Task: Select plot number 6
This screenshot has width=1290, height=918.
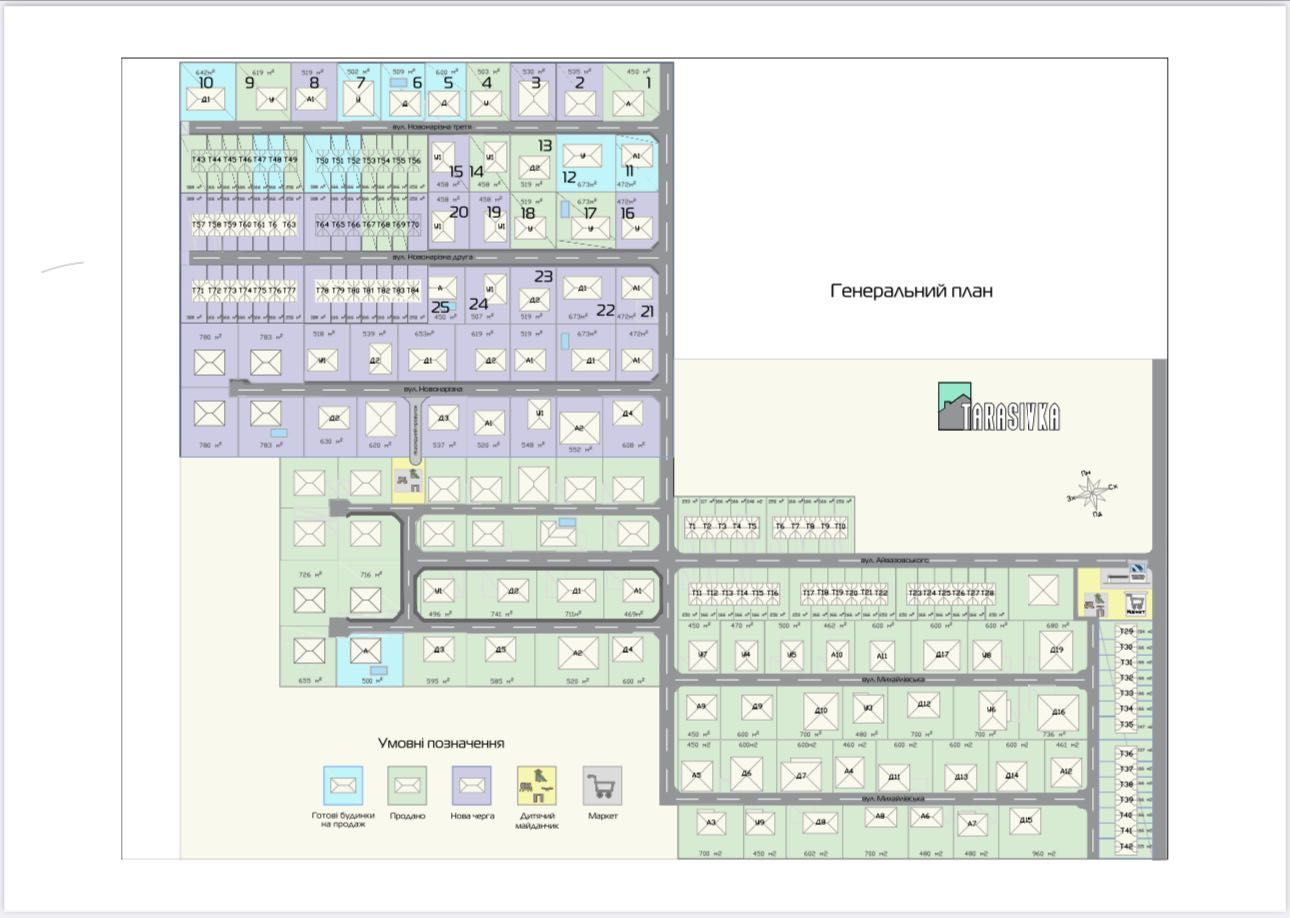Action: click(x=417, y=83)
